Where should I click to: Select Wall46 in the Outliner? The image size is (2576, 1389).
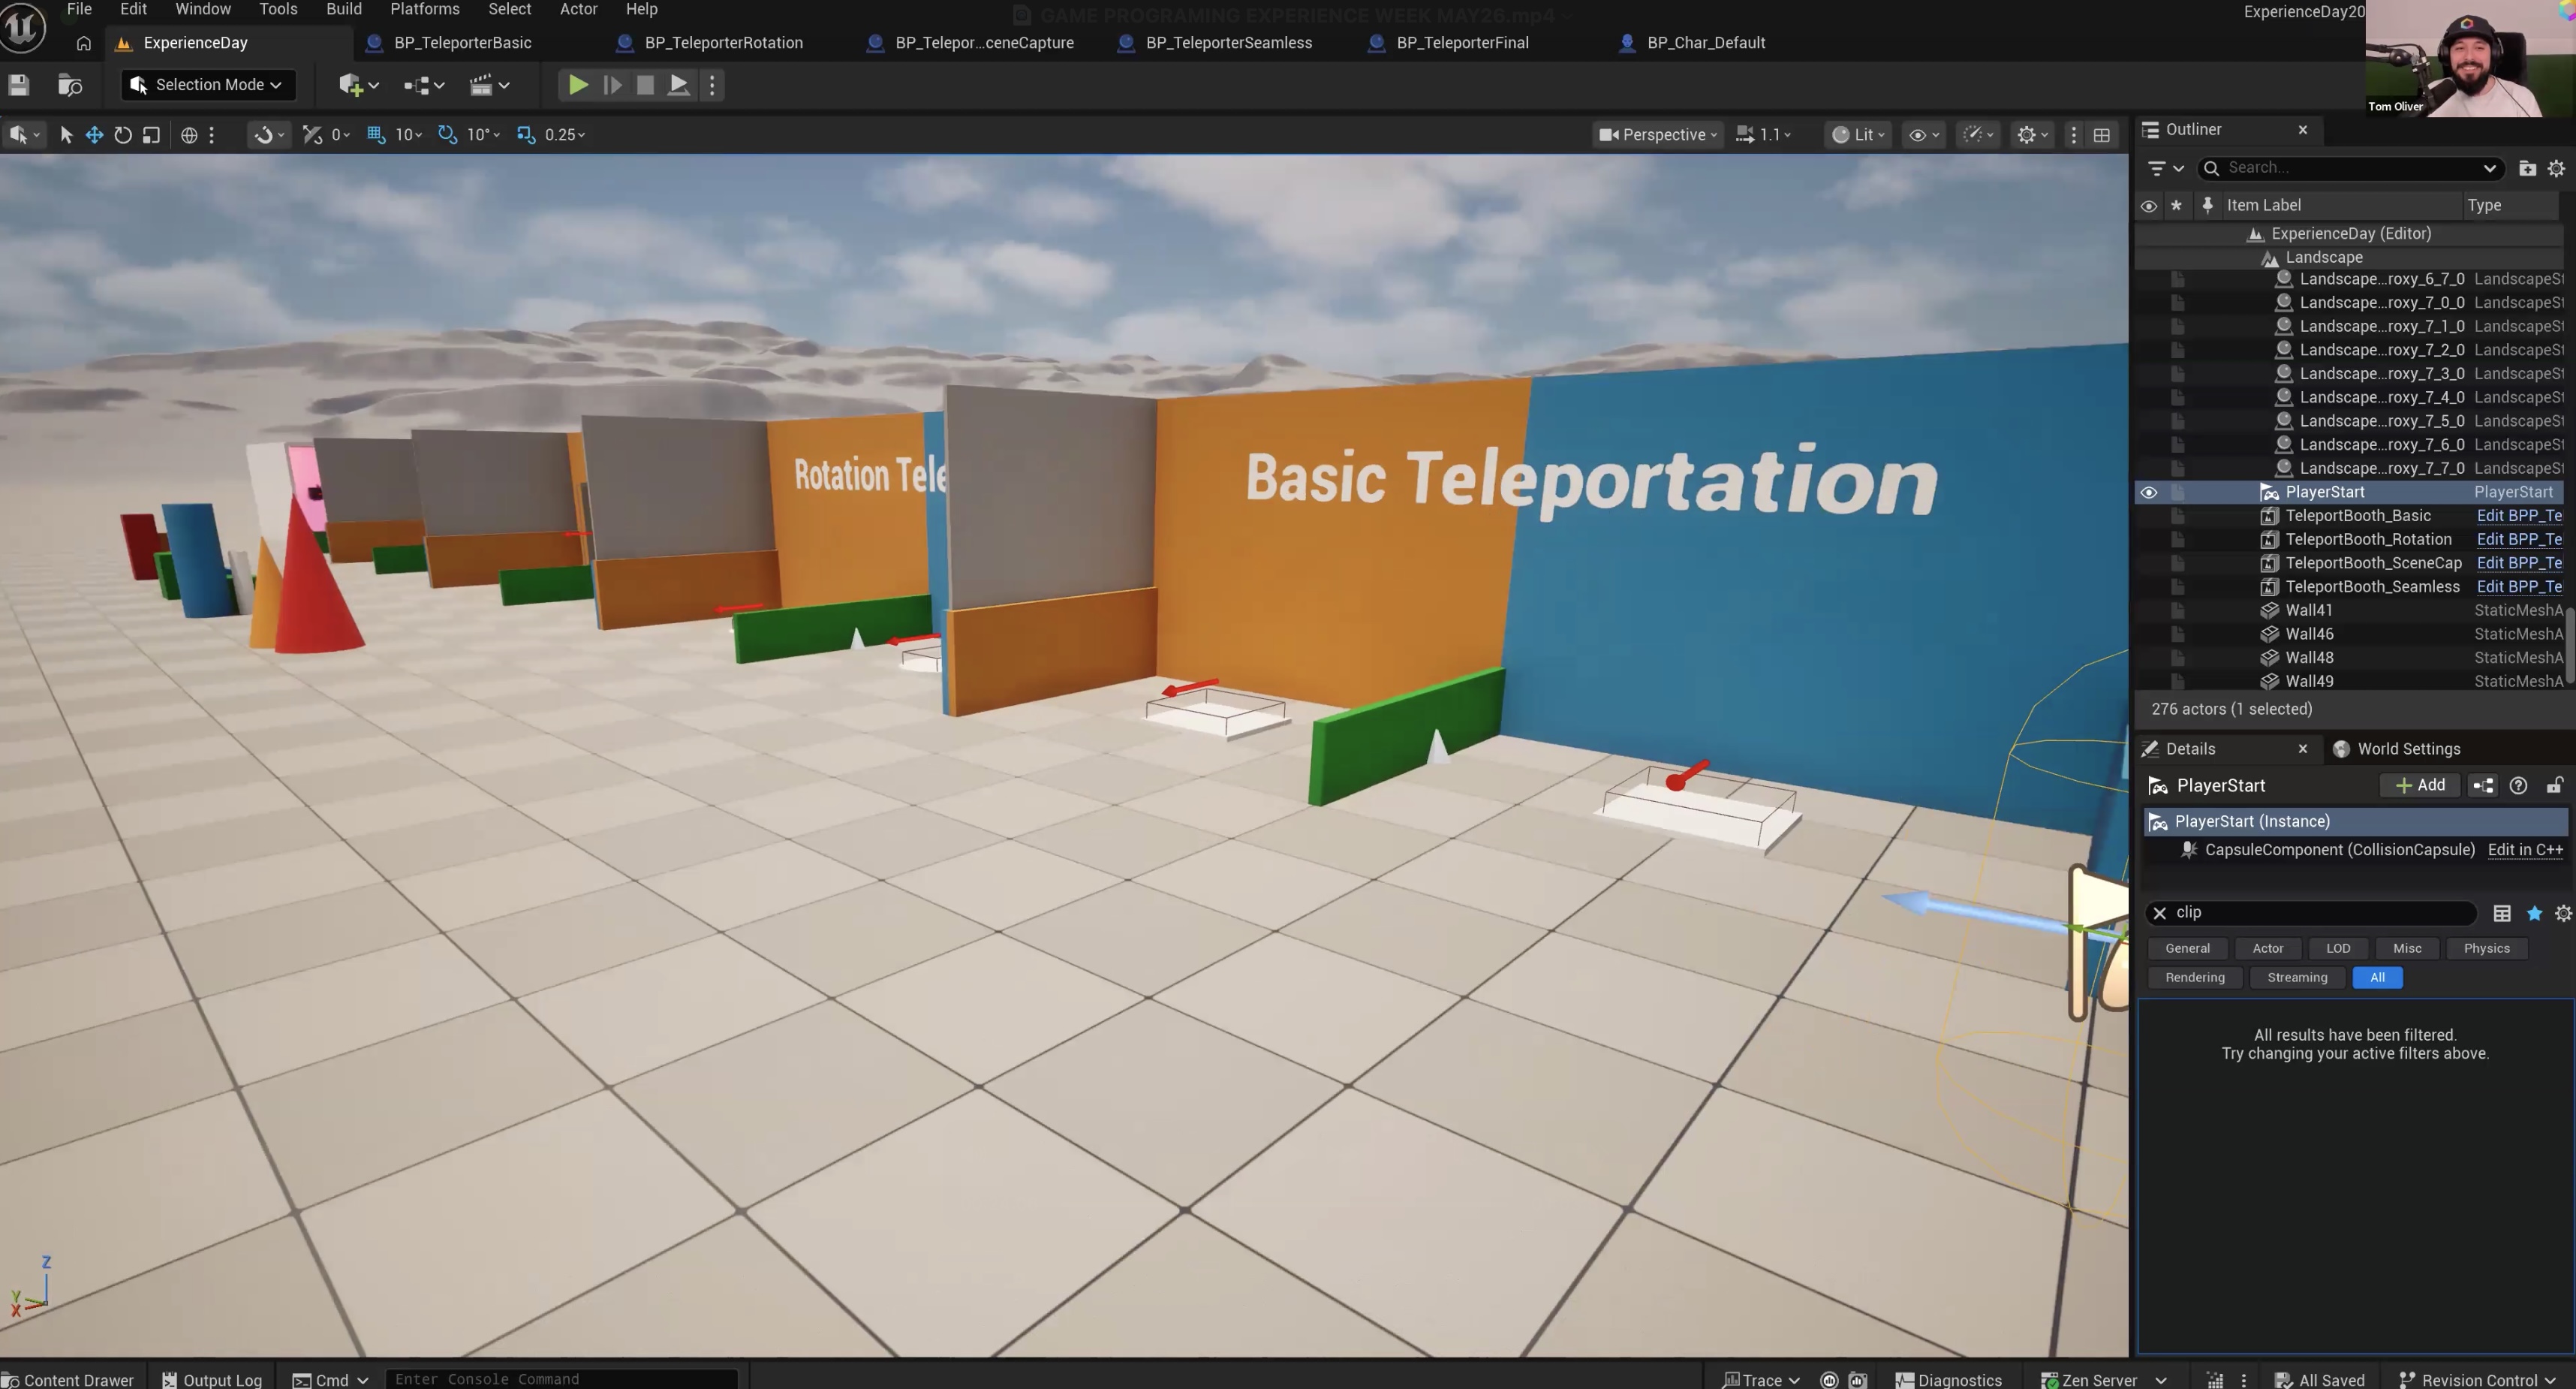point(2309,634)
